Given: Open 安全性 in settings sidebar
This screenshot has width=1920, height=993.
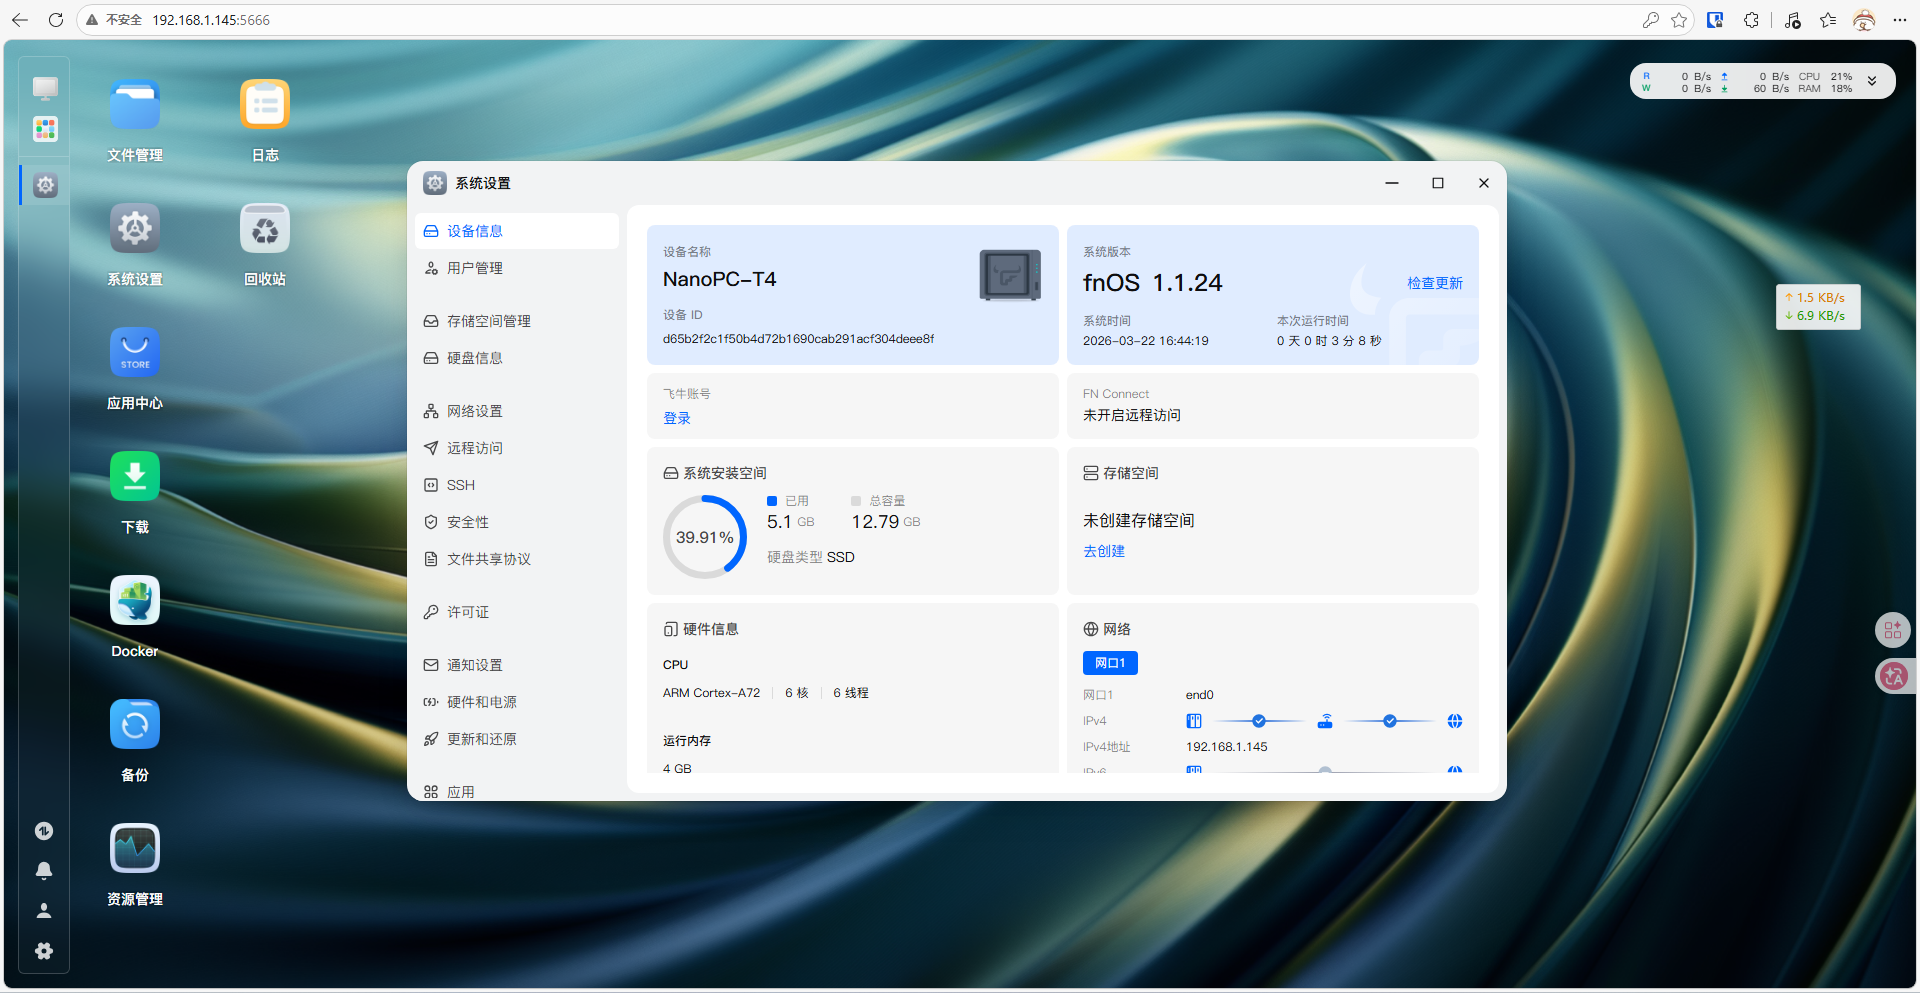Looking at the screenshot, I should (517, 522).
